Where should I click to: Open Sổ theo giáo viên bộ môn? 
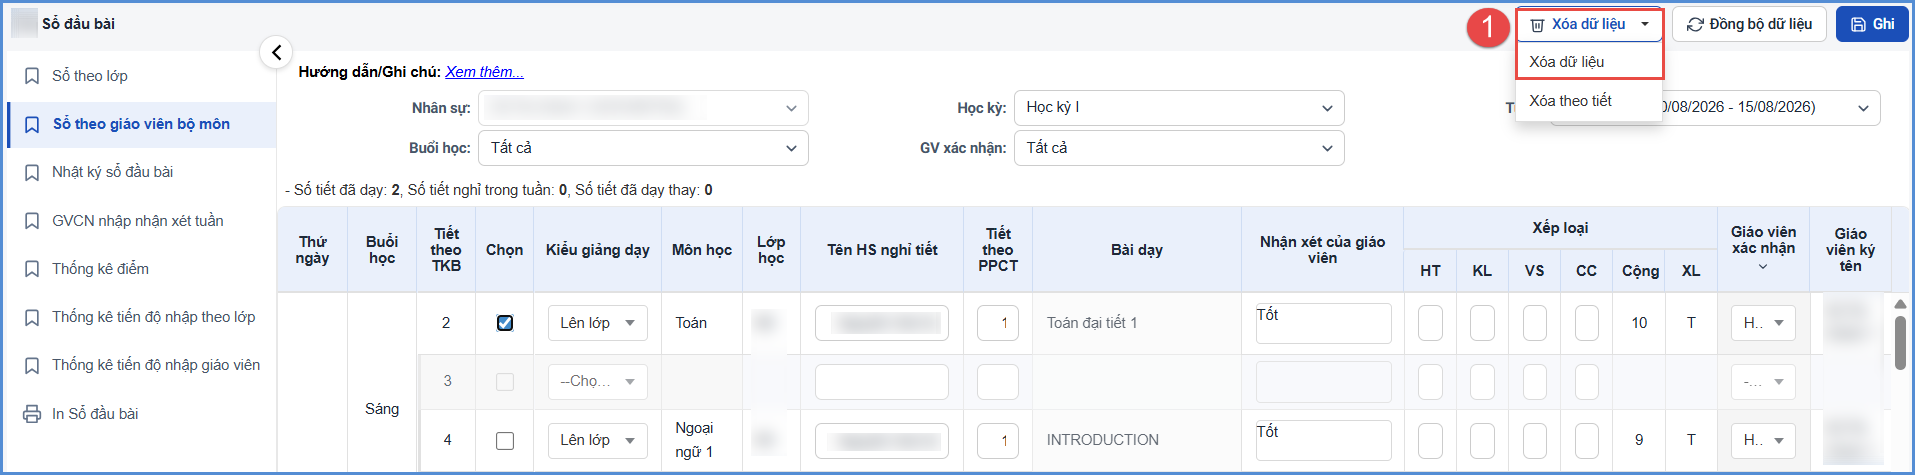[140, 124]
